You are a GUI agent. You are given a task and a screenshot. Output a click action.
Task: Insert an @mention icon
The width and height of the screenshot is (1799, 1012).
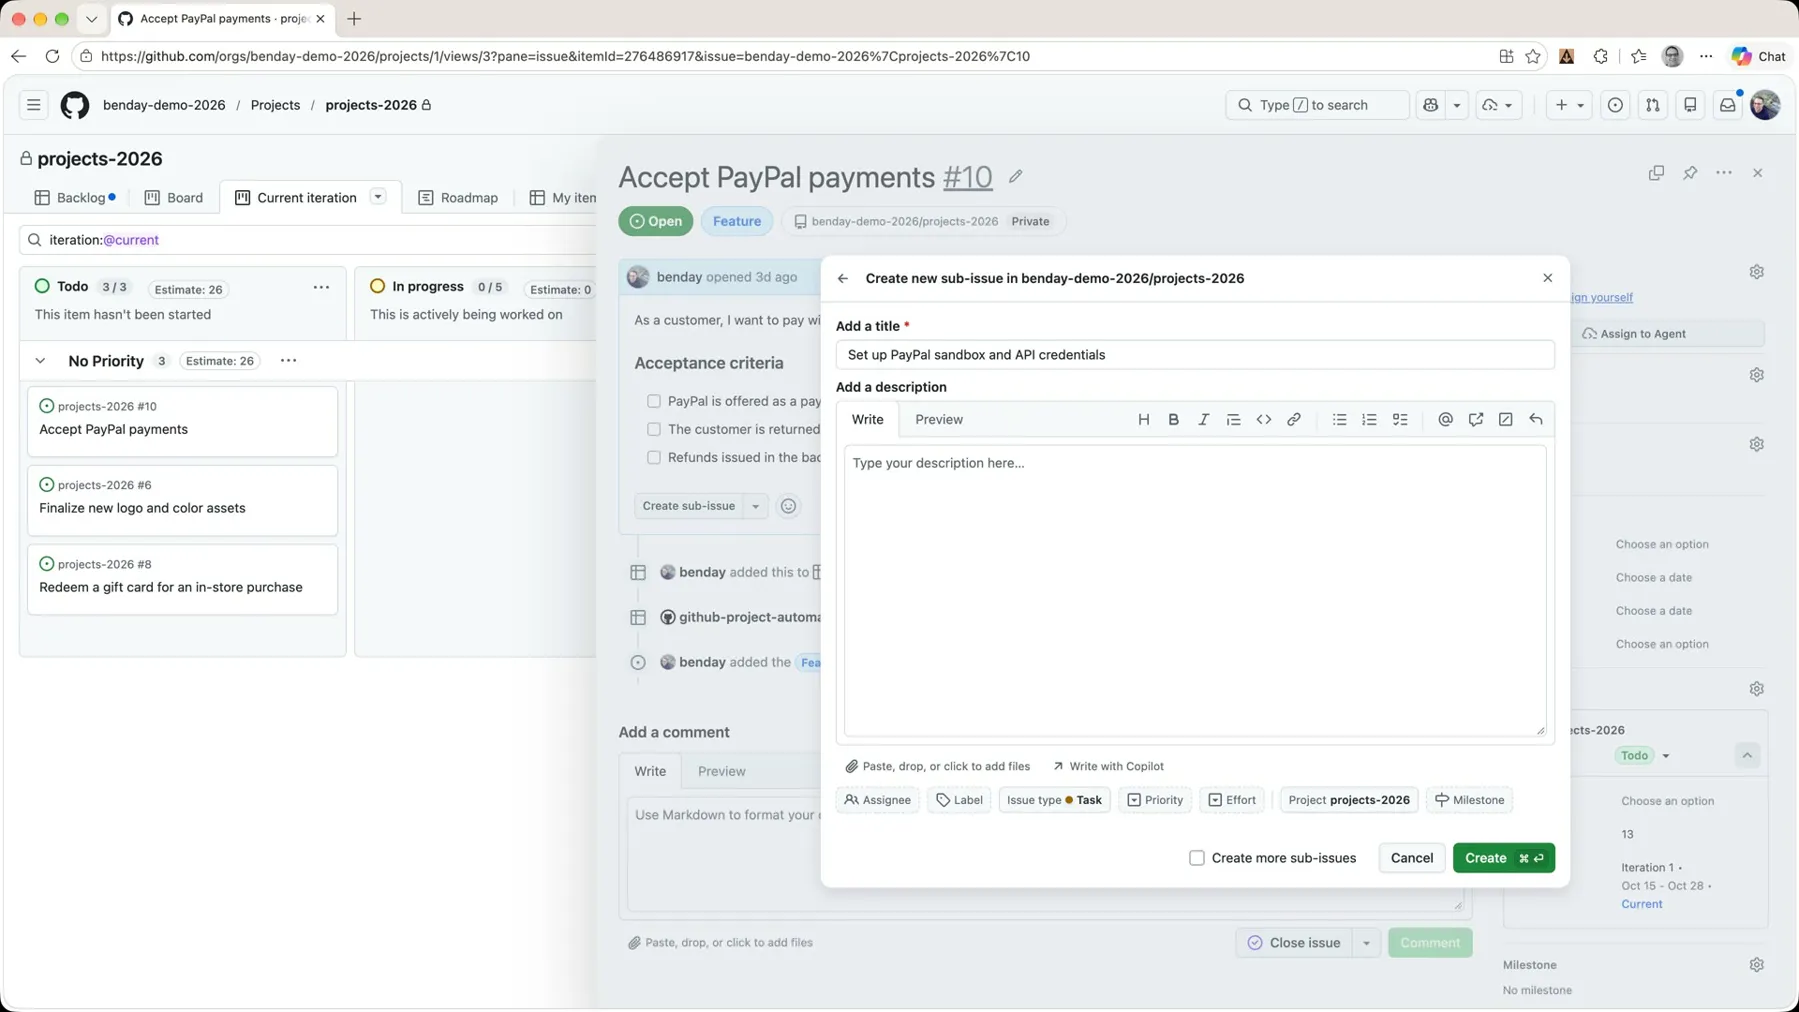pos(1445,419)
